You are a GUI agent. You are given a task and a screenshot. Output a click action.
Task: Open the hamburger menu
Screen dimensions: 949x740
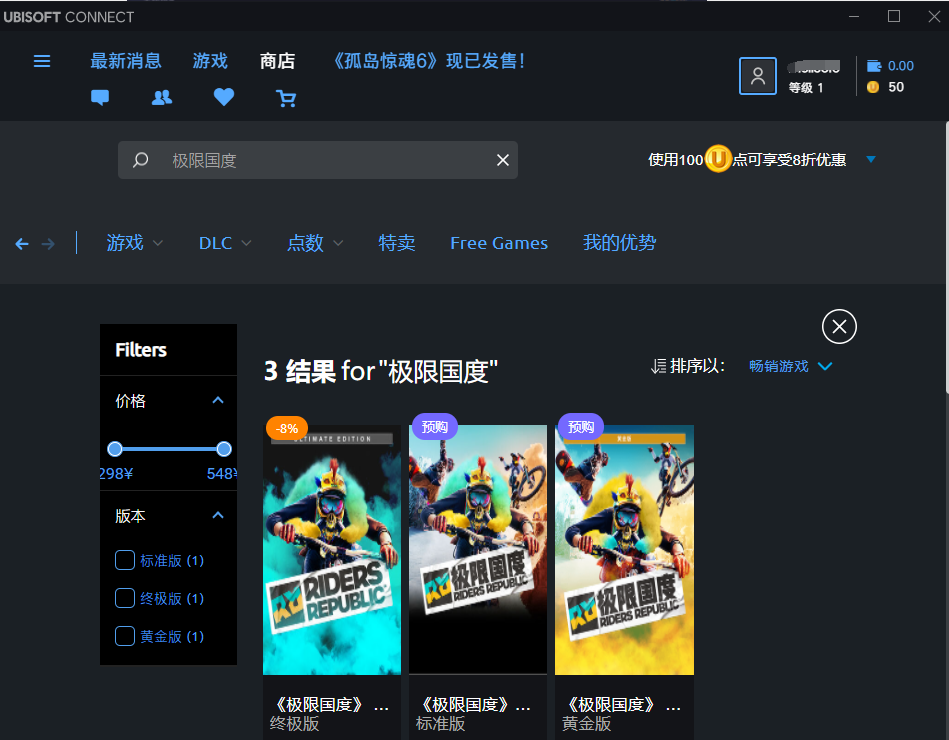click(42, 61)
